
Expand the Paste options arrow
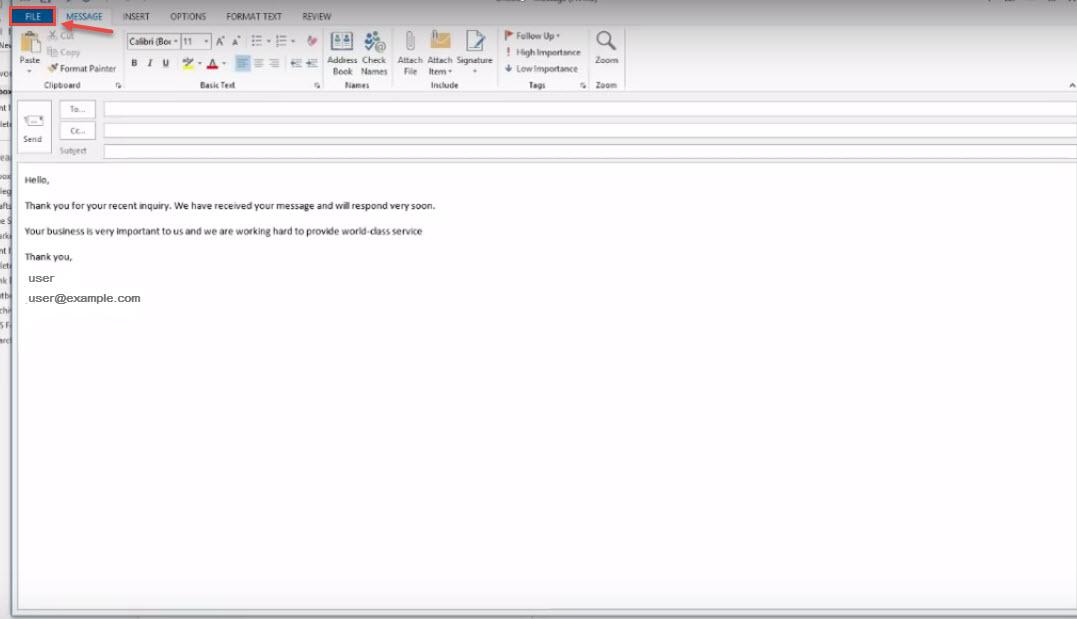30,71
